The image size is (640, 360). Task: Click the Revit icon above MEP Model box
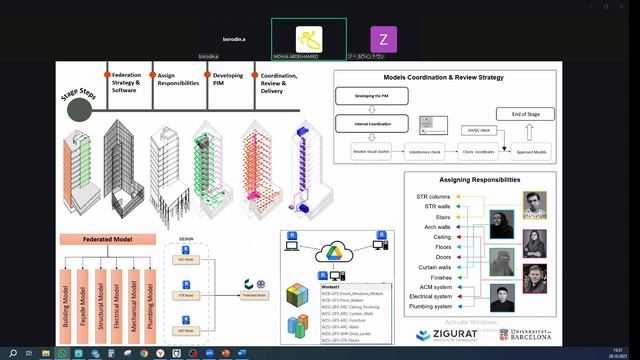coord(186,320)
